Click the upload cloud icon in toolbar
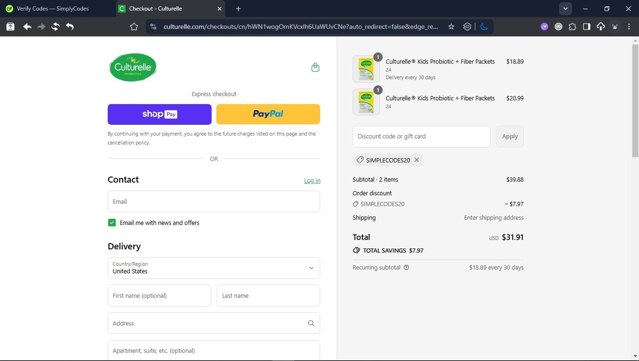 tap(601, 26)
